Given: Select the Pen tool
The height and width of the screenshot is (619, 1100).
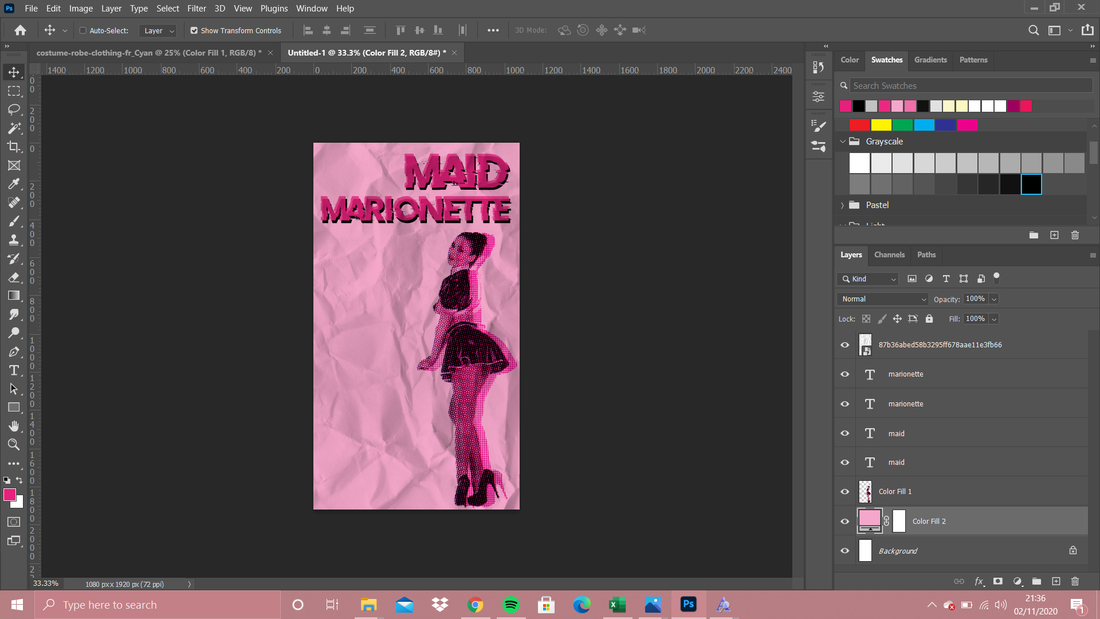Looking at the screenshot, I should point(14,352).
